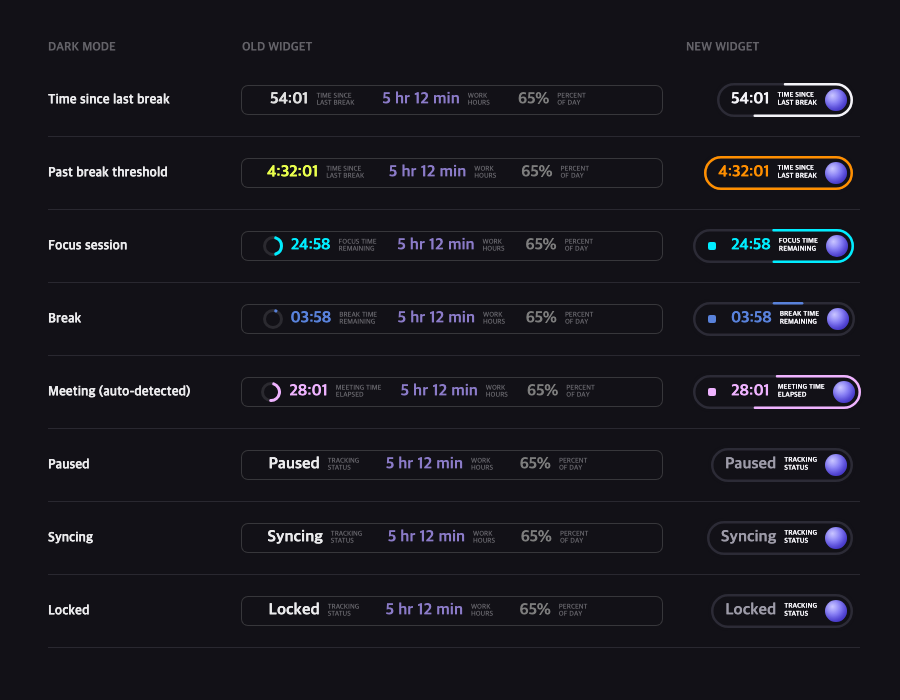Click 5 hr 12 min in Syncing row
The image size is (900, 700).
tap(426, 536)
